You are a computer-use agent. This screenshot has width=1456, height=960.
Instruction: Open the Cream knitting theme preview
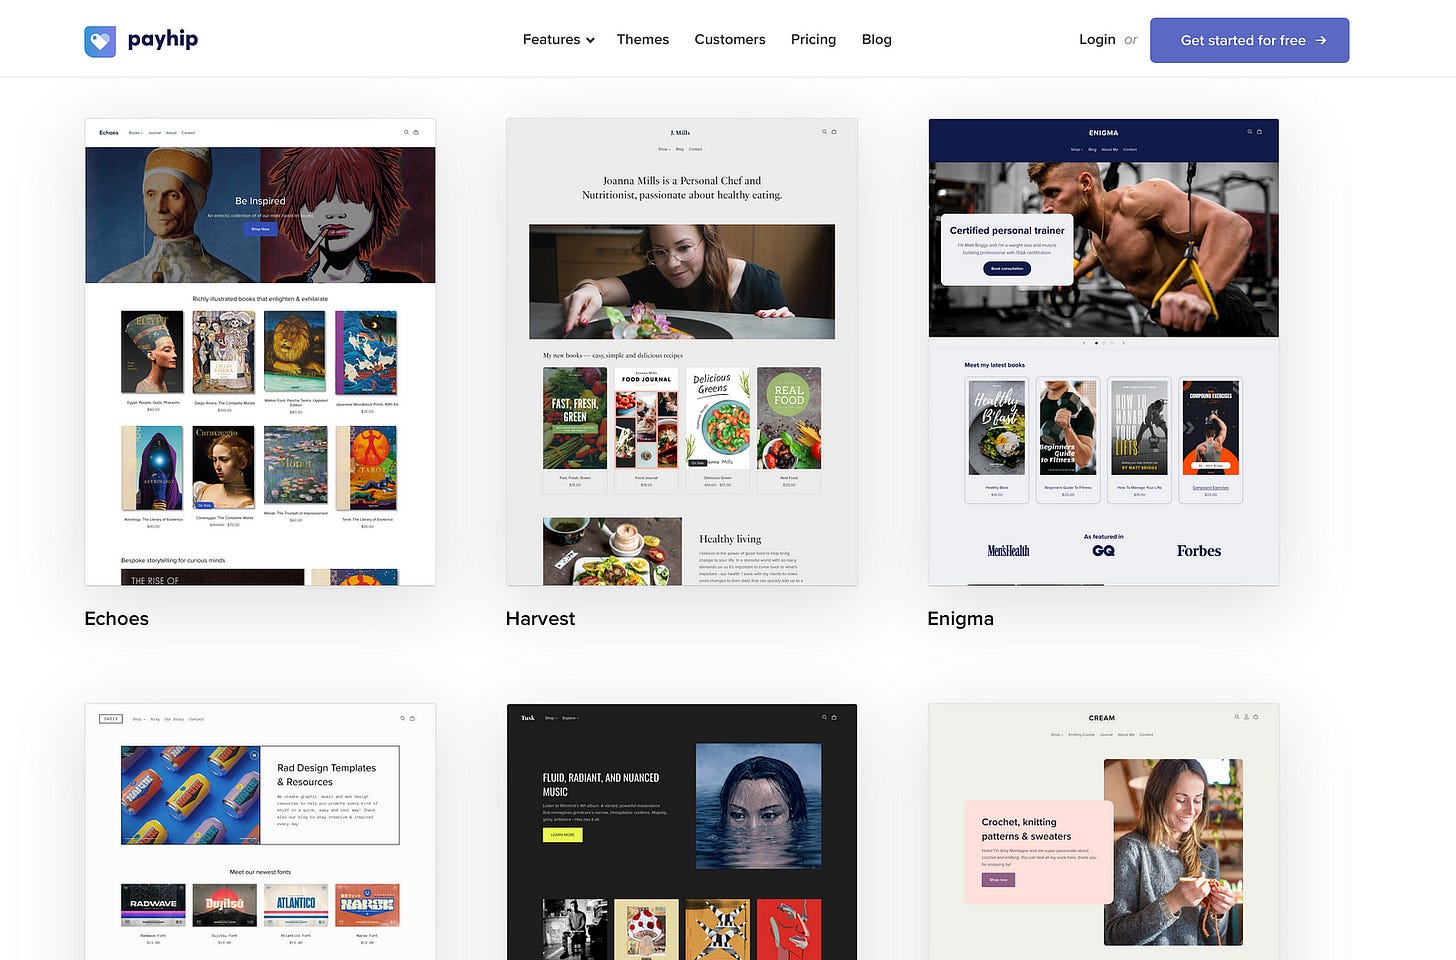pyautogui.click(x=1104, y=832)
